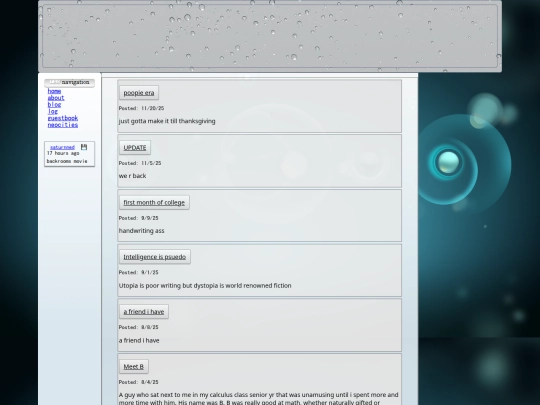The width and height of the screenshot is (540, 405).
Task: Open the "Intelligence is psuedo" post
Action: pyautogui.click(x=155, y=257)
